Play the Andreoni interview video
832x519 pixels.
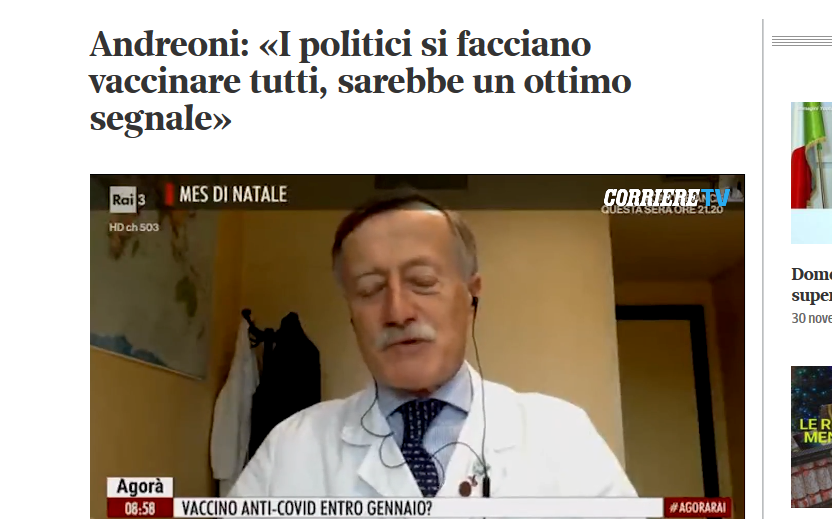click(x=417, y=347)
